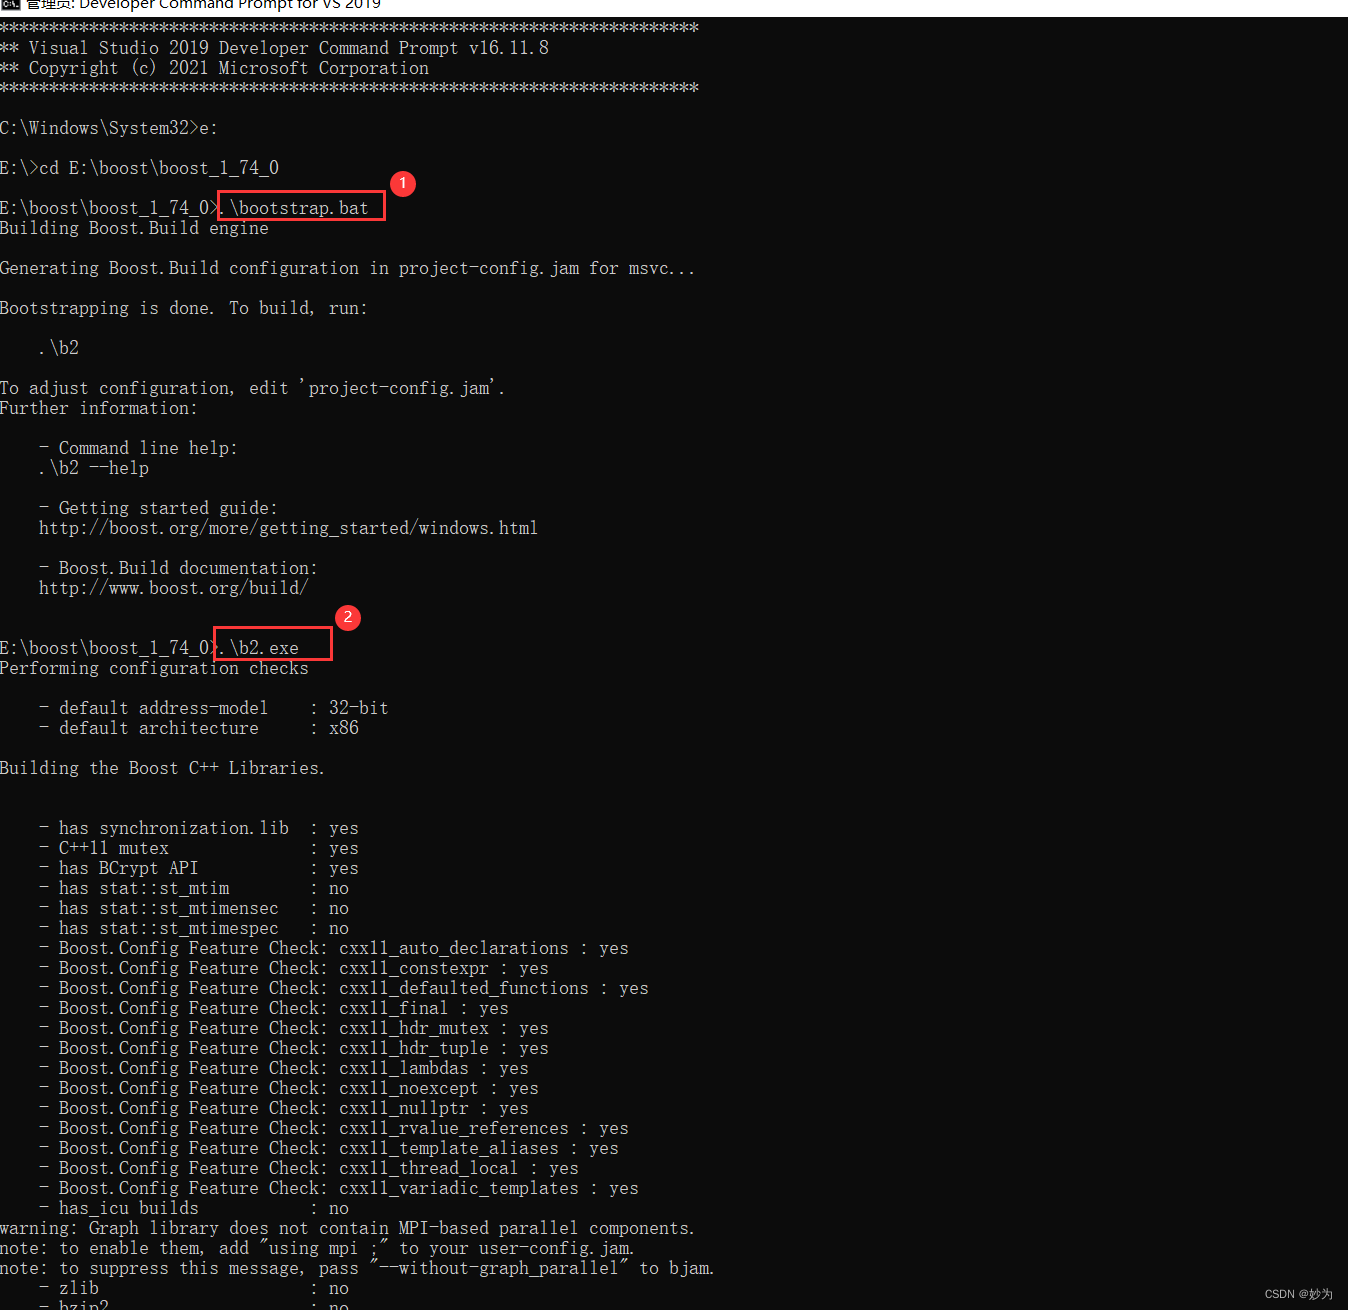Click the 'cxx11_lambdas : yes' line
1348x1310 pixels.
point(284,1068)
